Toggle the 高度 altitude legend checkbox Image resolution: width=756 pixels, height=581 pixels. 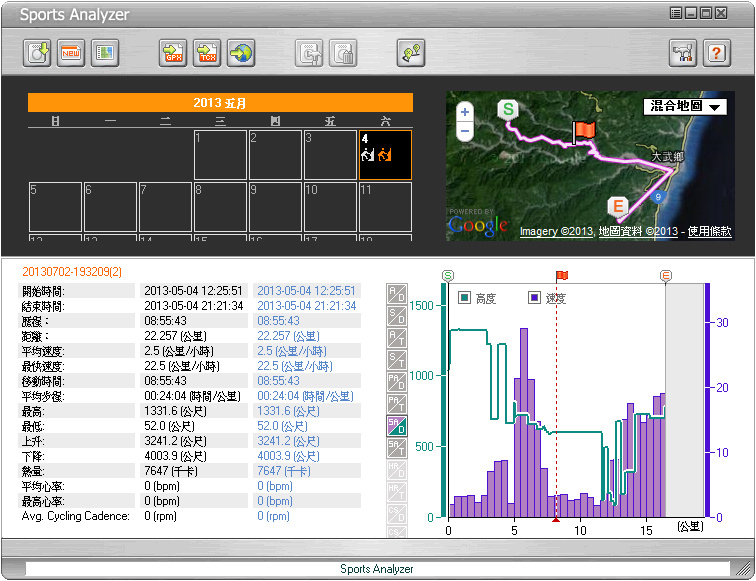point(465,298)
